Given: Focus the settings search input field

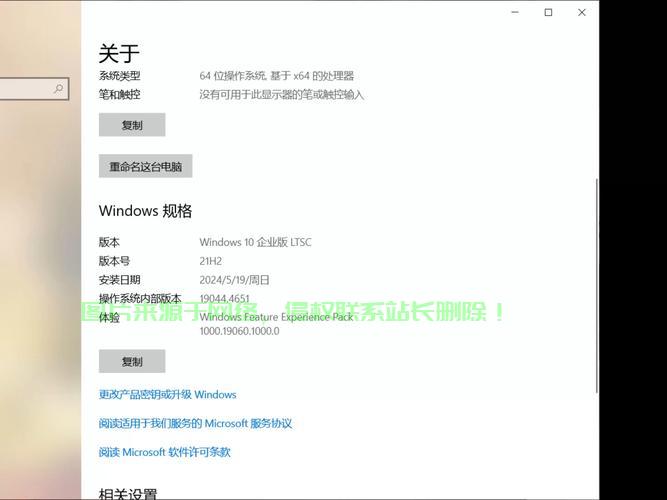Looking at the screenshot, I should (x=33, y=89).
